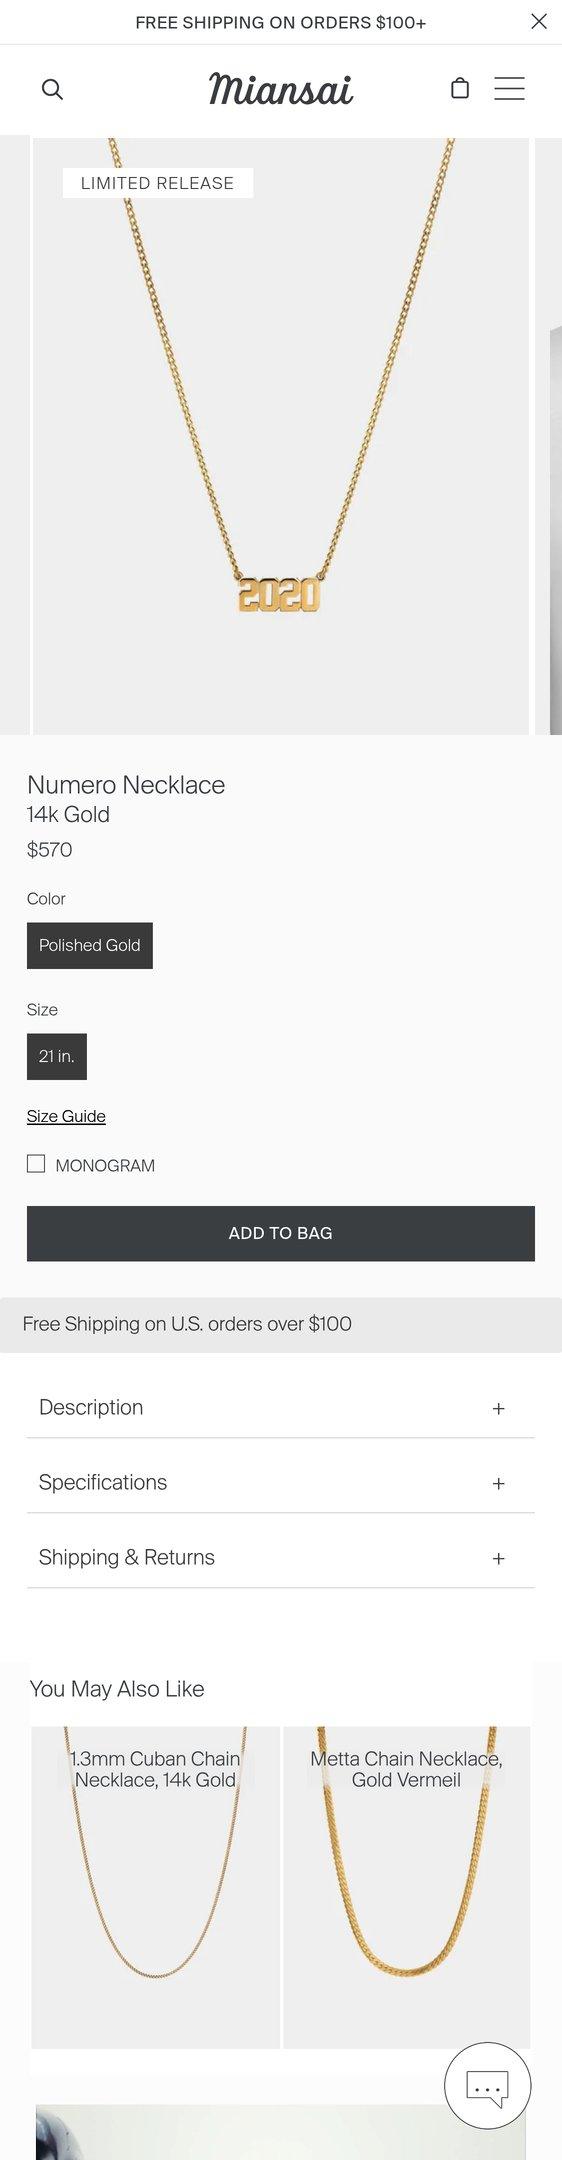Expand the Description section
The image size is (562, 2160).
(281, 1407)
